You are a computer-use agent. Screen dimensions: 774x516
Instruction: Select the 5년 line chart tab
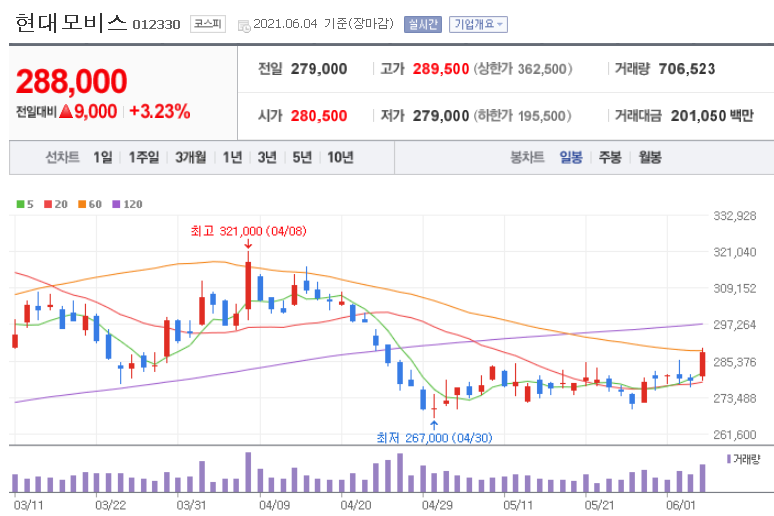(302, 158)
